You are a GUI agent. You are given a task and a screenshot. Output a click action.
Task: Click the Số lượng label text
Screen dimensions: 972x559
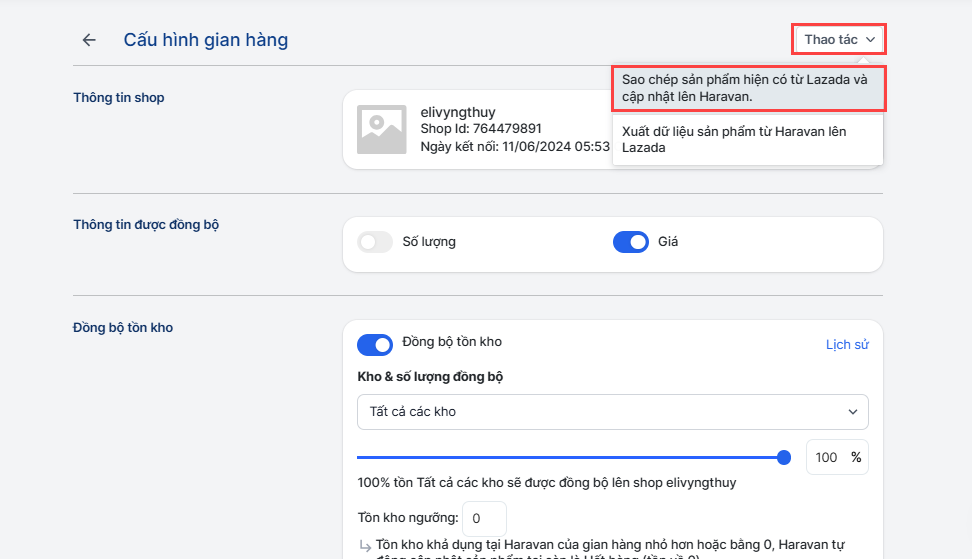[x=428, y=242]
